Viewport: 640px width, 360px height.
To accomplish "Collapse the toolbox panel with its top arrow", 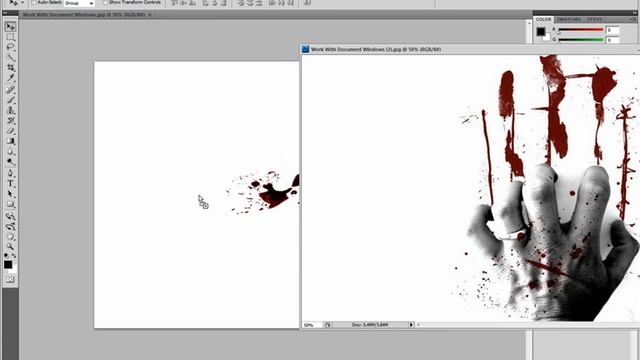I will pyautogui.click(x=5, y=13).
